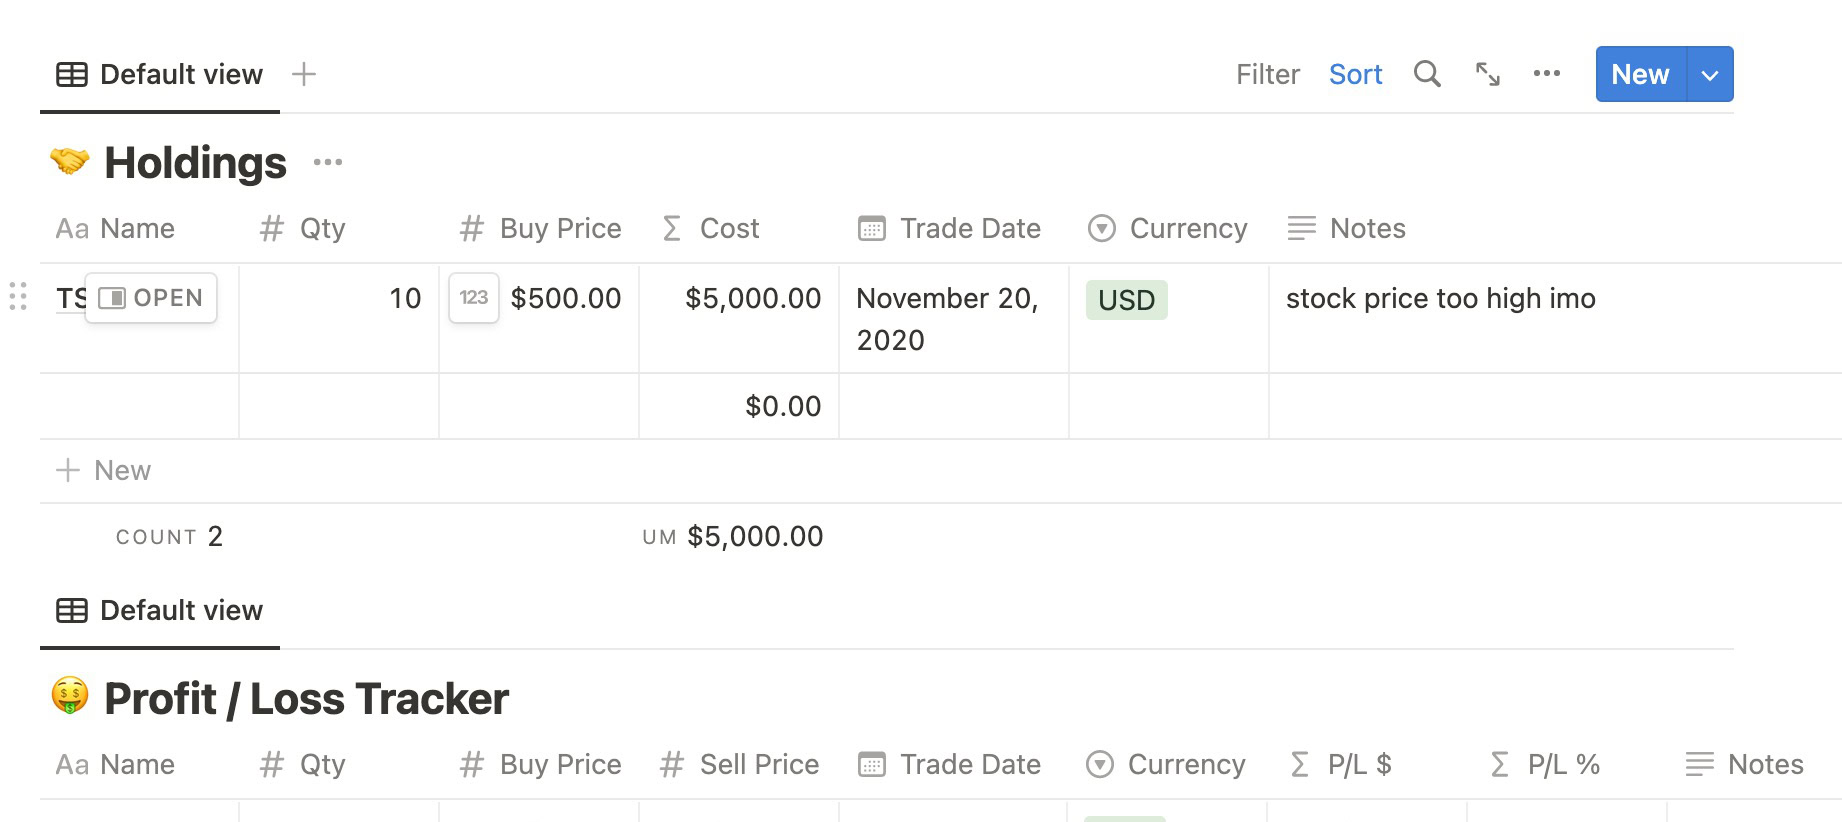Select the Holdings Default view tab
The image size is (1842, 822).
point(160,75)
